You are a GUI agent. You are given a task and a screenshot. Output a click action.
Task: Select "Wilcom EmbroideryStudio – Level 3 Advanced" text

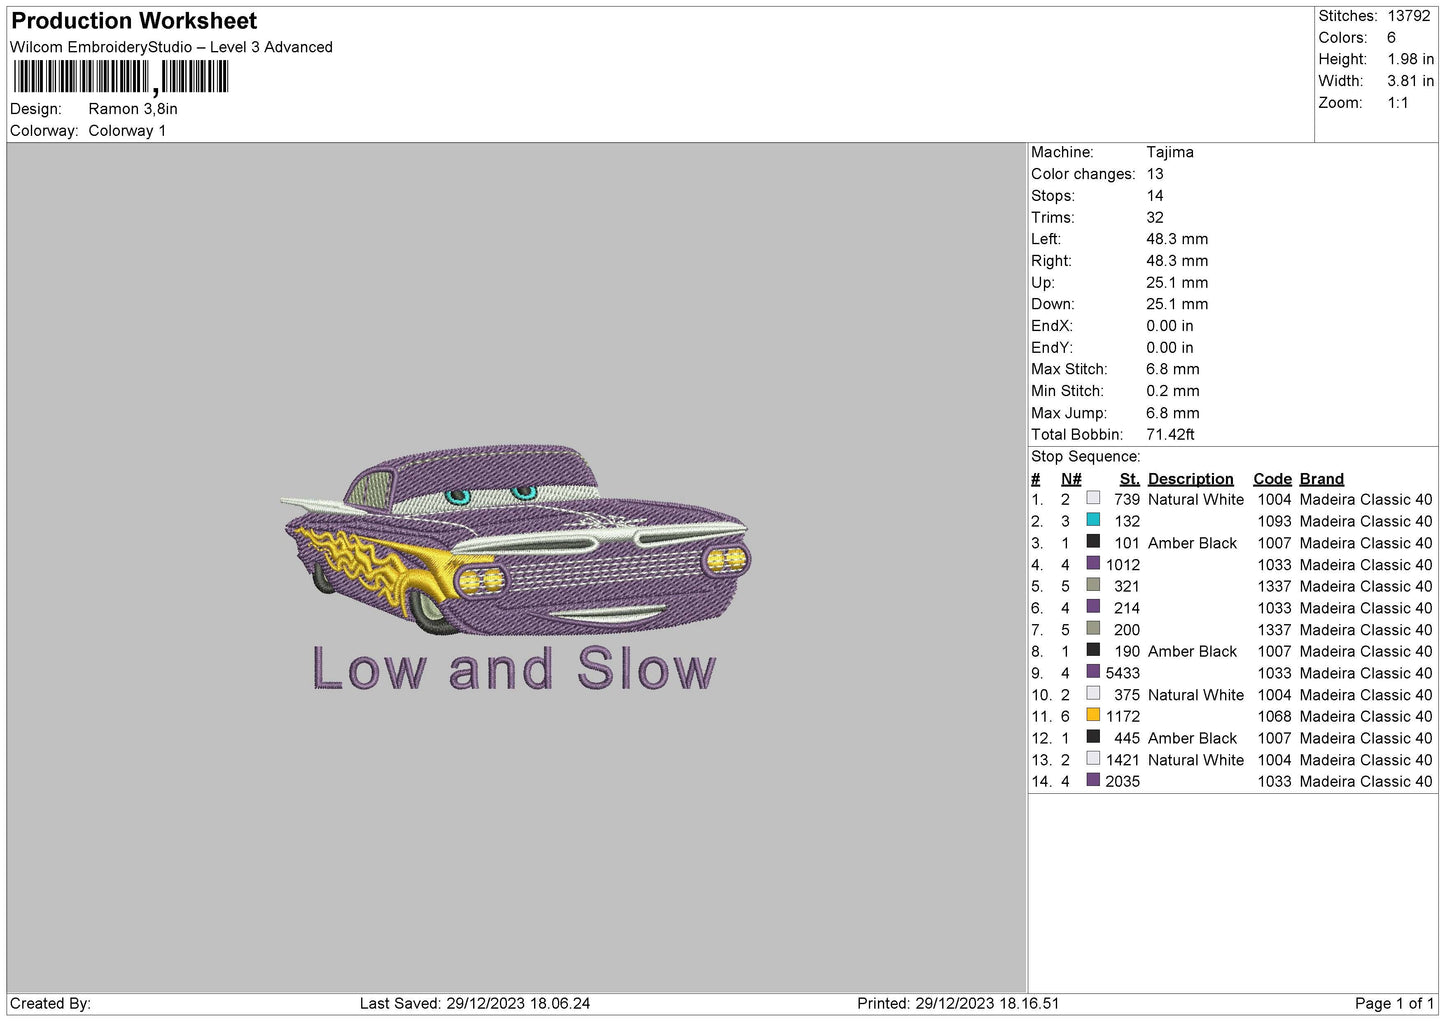pos(171,47)
